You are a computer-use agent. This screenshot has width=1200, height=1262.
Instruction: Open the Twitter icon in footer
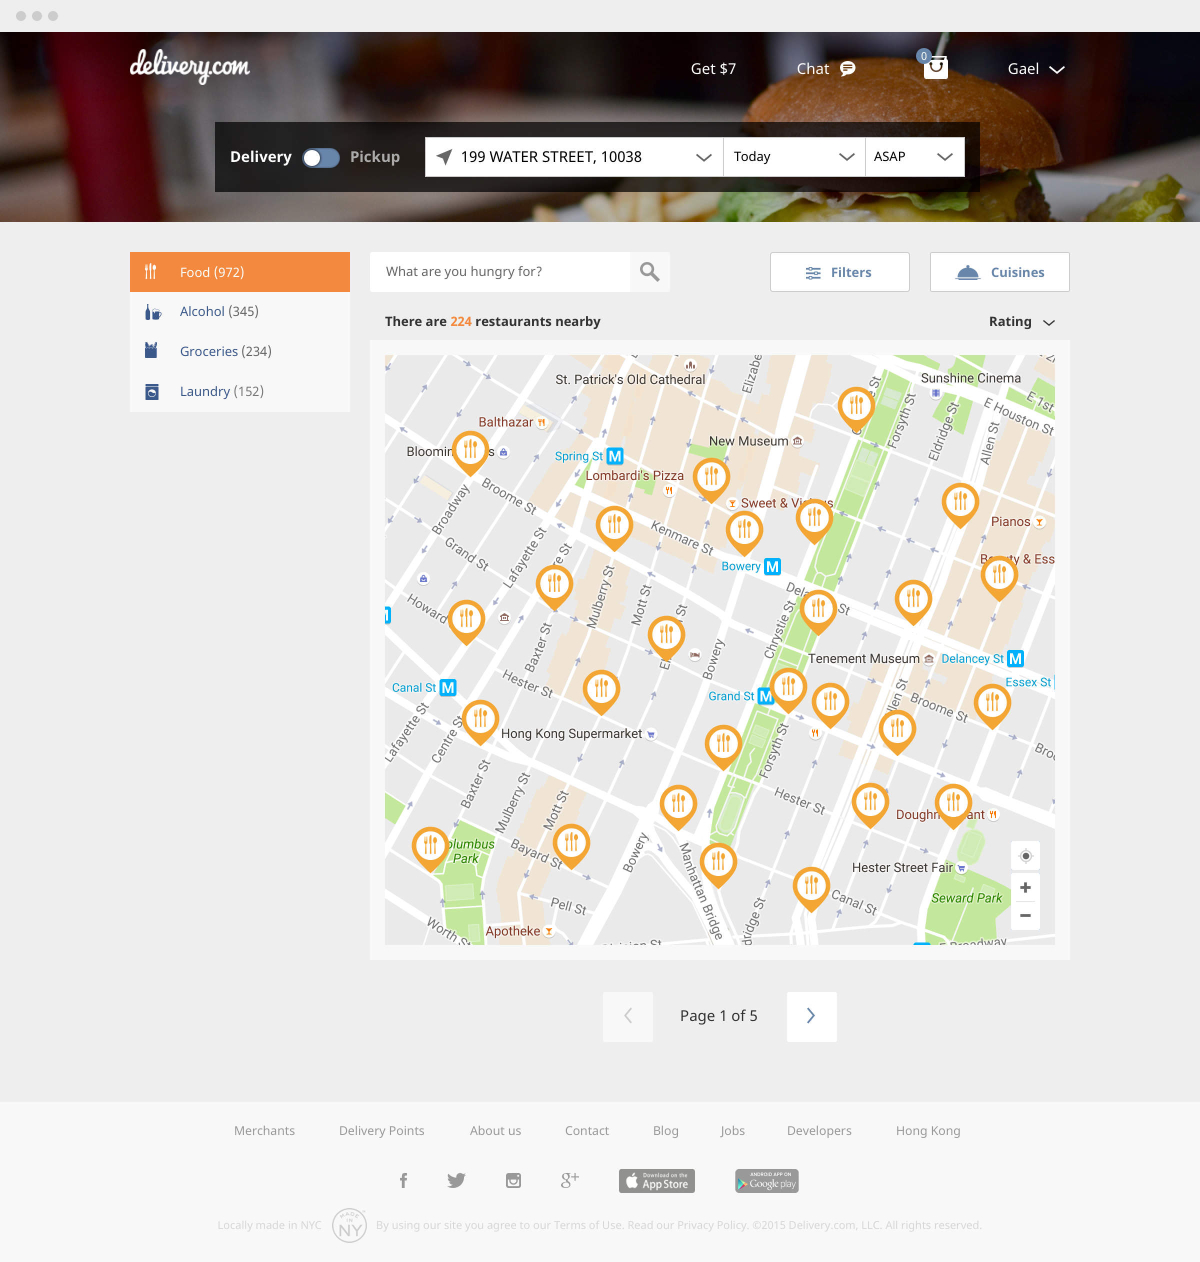coord(456,1181)
